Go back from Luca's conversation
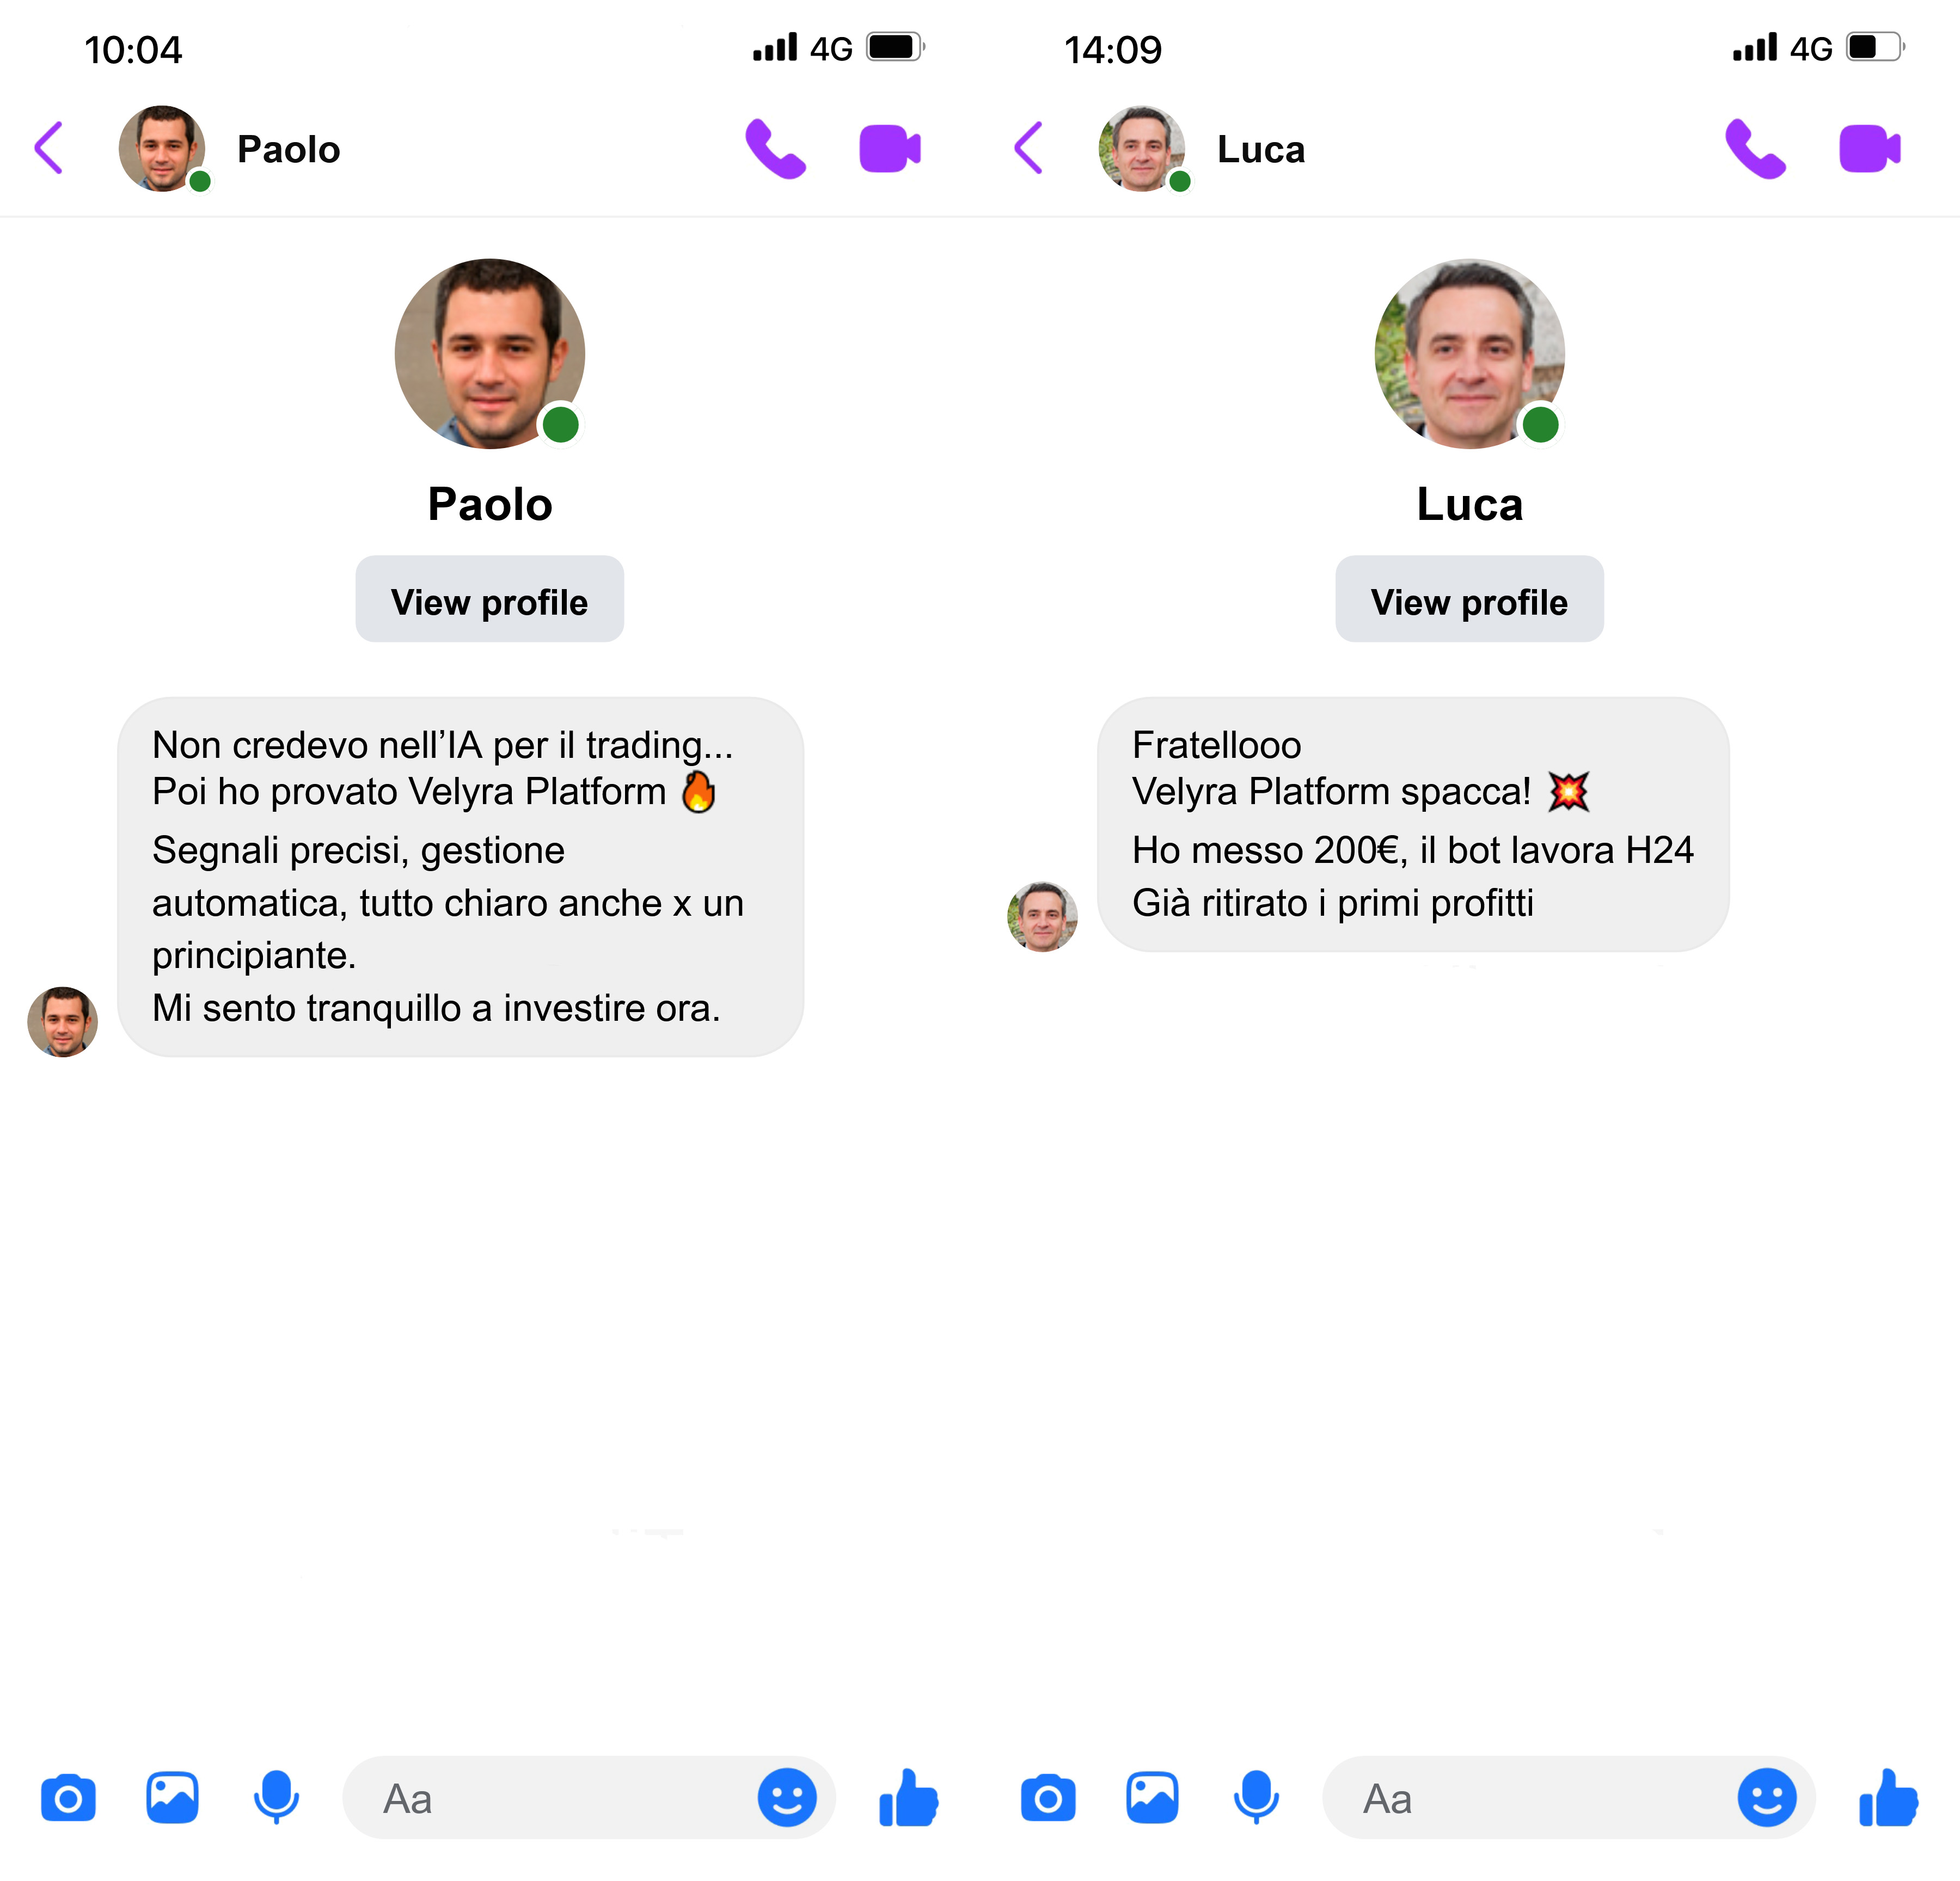This screenshot has height=1881, width=1960. pos(1029,148)
